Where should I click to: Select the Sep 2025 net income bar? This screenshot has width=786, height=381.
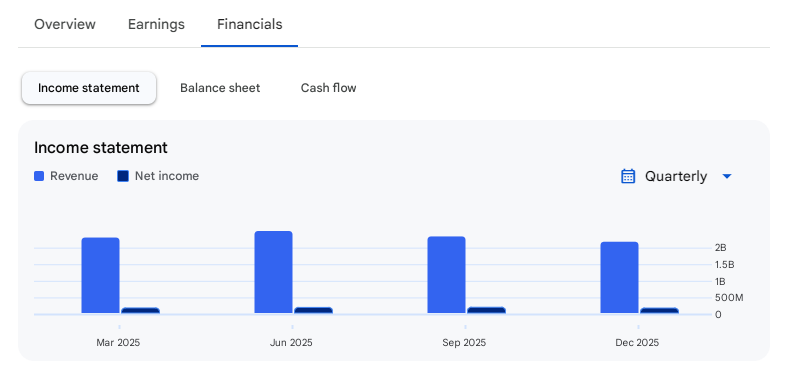[x=486, y=310]
